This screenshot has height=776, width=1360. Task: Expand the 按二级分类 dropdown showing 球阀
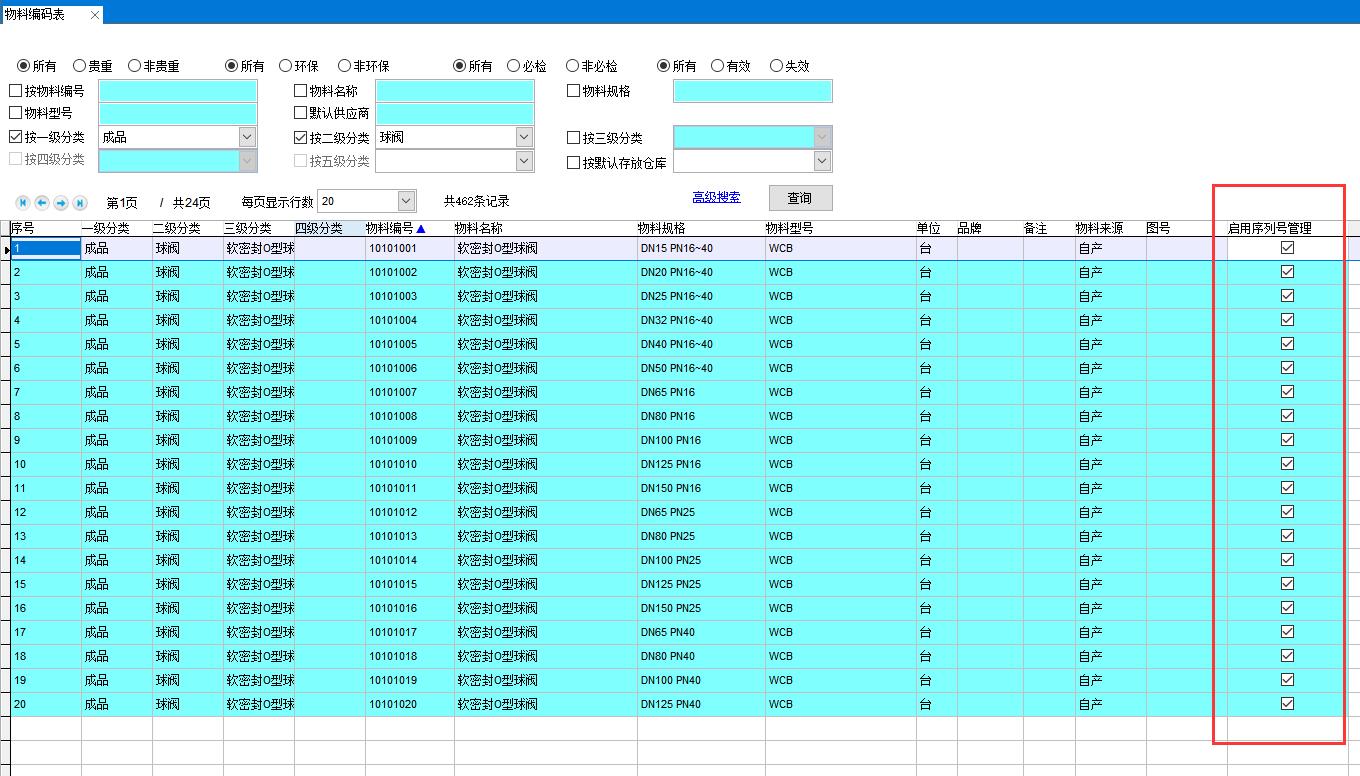(x=524, y=138)
